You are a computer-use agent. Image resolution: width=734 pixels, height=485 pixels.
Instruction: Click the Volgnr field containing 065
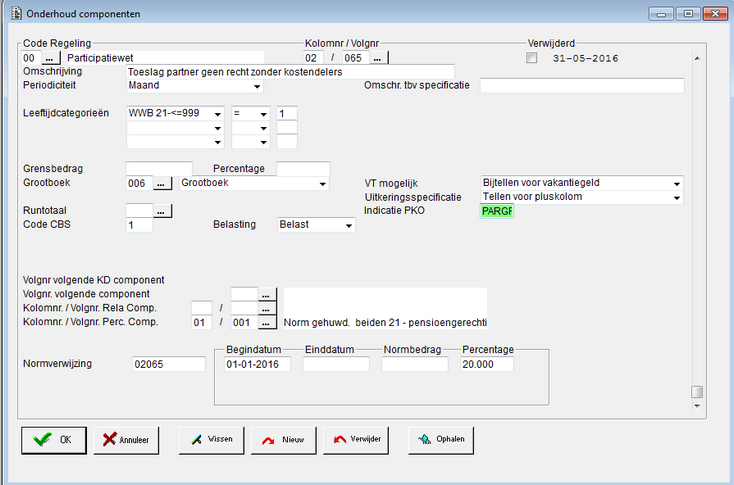point(356,58)
